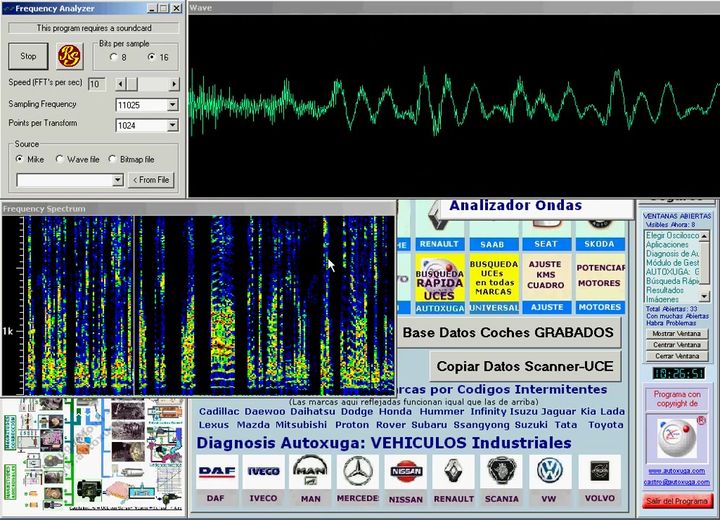Click the MOTORES label under Potenciar Motores
Image resolution: width=720 pixels, height=520 pixels.
(600, 307)
